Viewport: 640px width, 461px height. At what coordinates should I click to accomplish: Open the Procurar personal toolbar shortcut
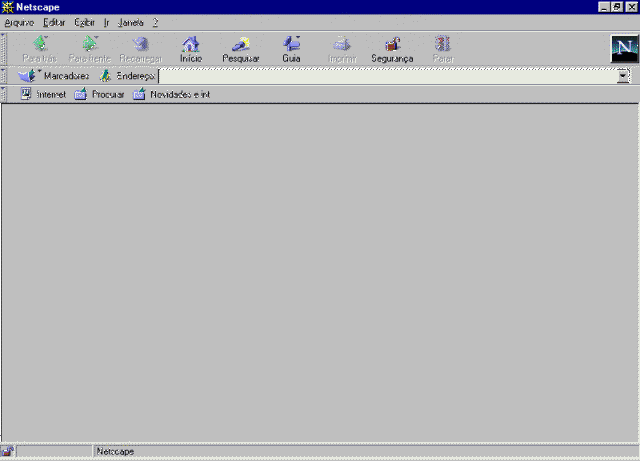click(x=99, y=94)
